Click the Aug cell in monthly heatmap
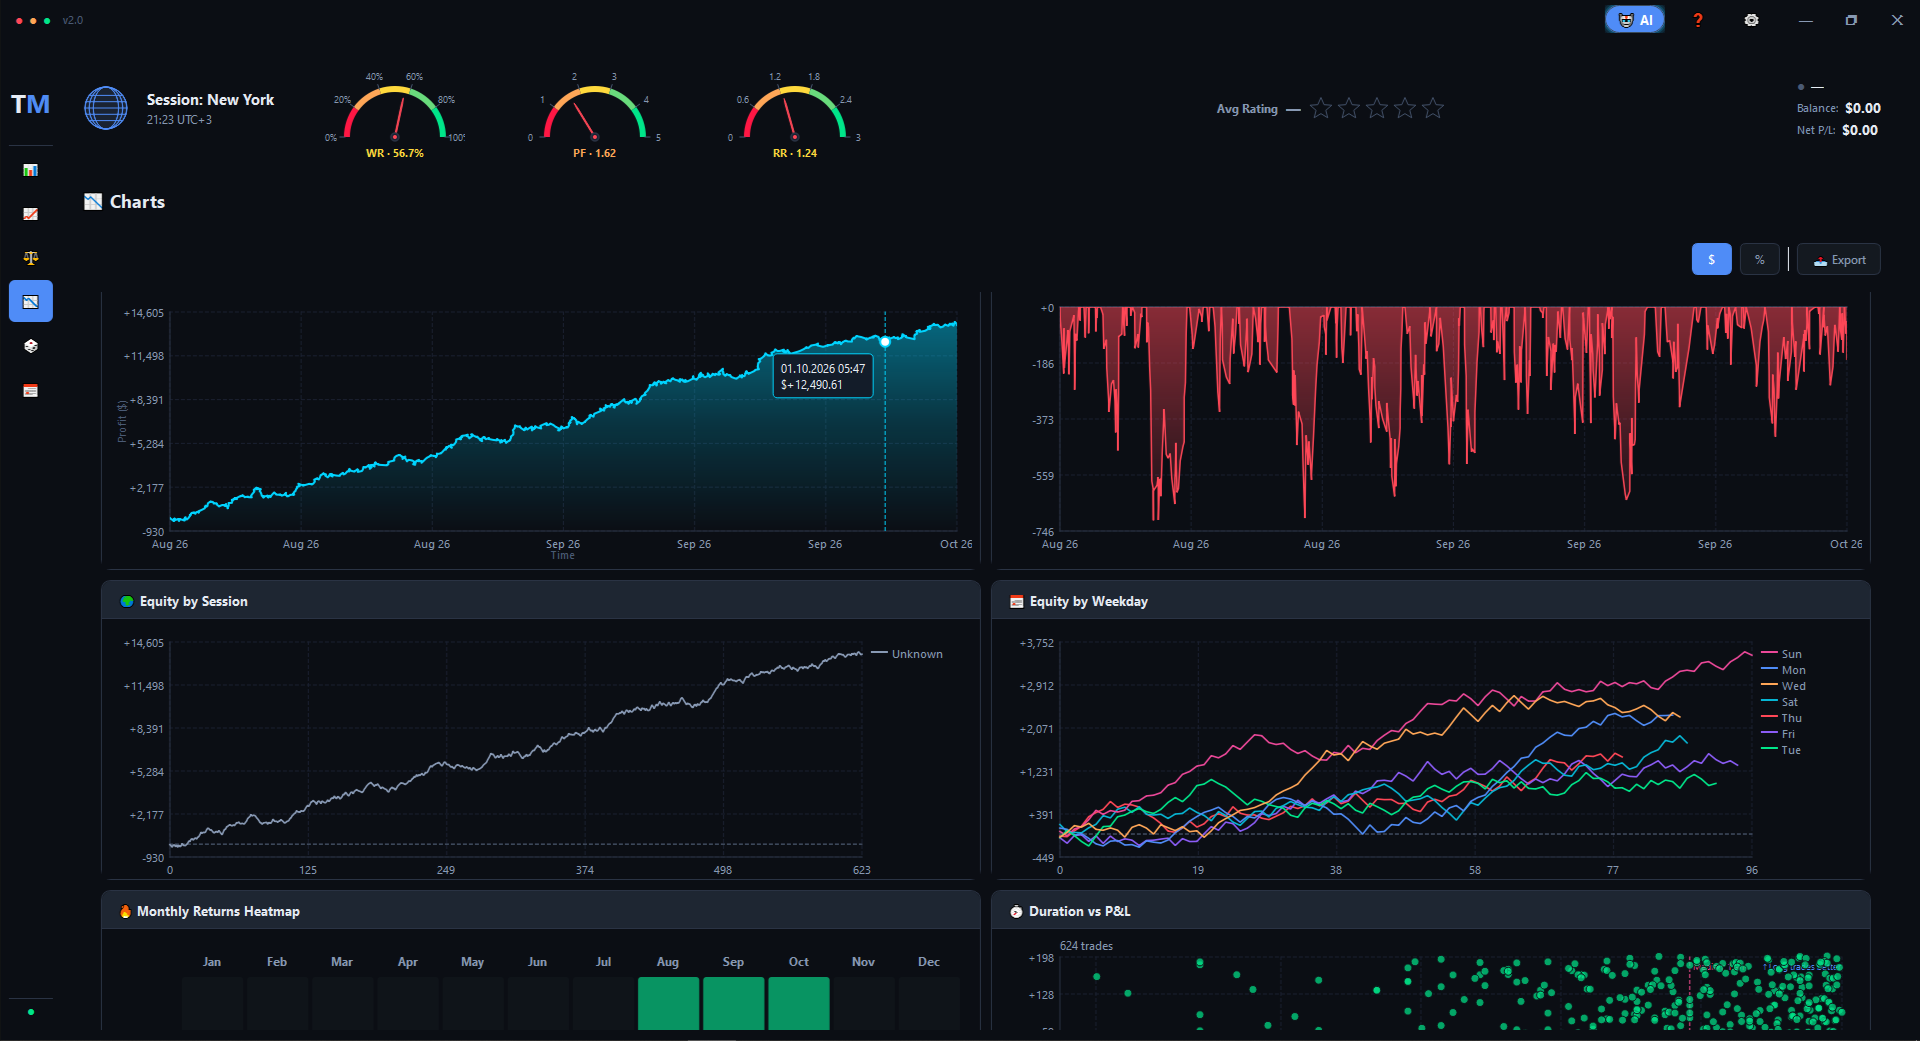The image size is (1920, 1041). (668, 1003)
